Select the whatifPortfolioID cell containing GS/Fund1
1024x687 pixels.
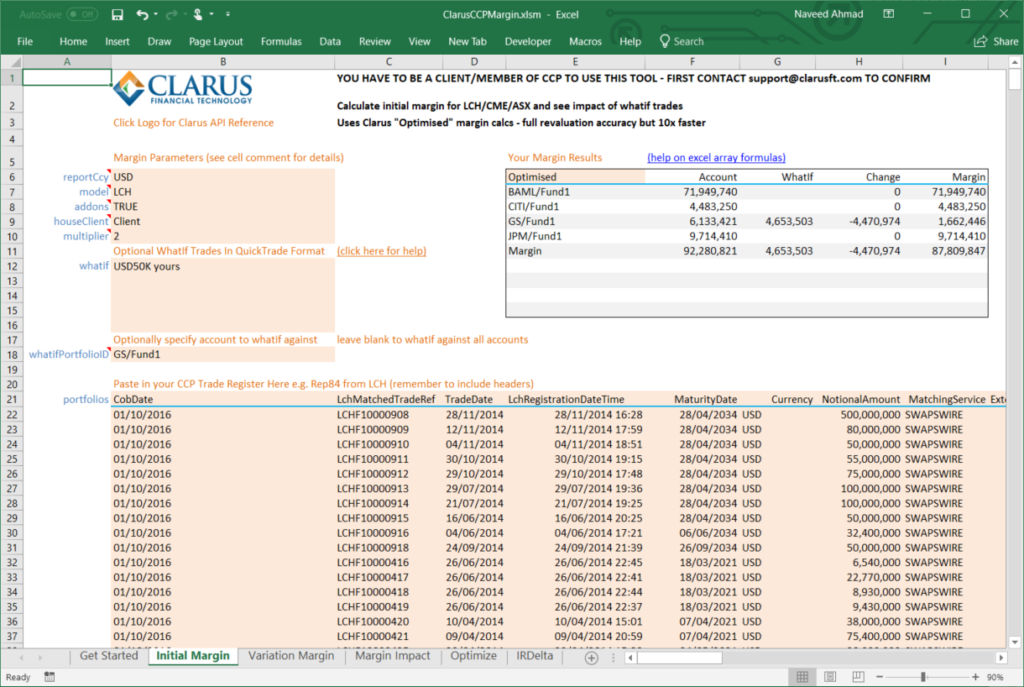pos(223,355)
